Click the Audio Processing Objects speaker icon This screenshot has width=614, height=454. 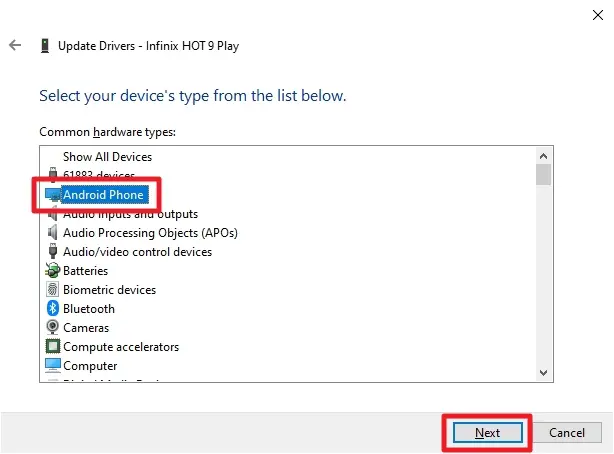pos(52,232)
